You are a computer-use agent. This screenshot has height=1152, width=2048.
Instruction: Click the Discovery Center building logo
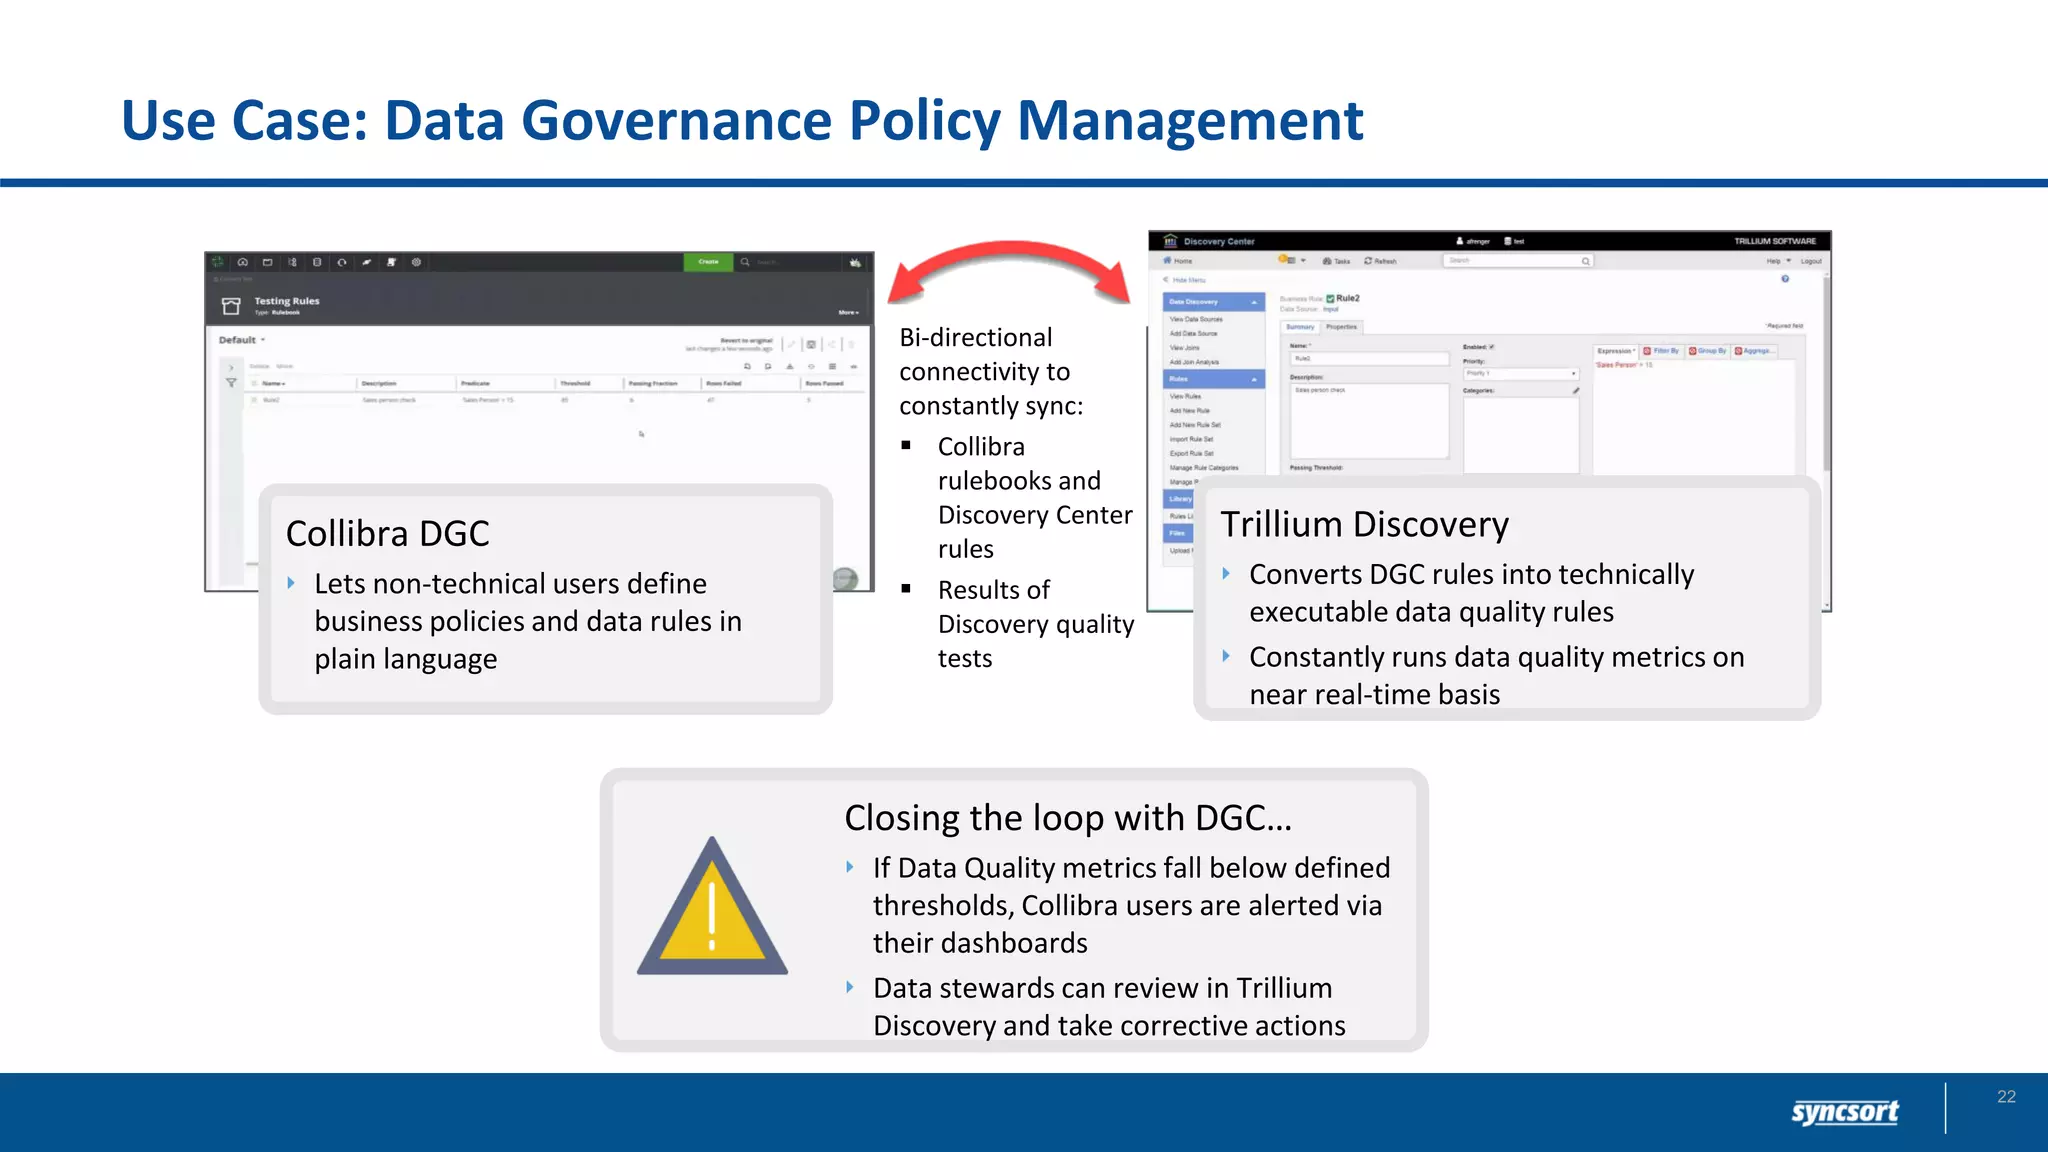point(1170,241)
